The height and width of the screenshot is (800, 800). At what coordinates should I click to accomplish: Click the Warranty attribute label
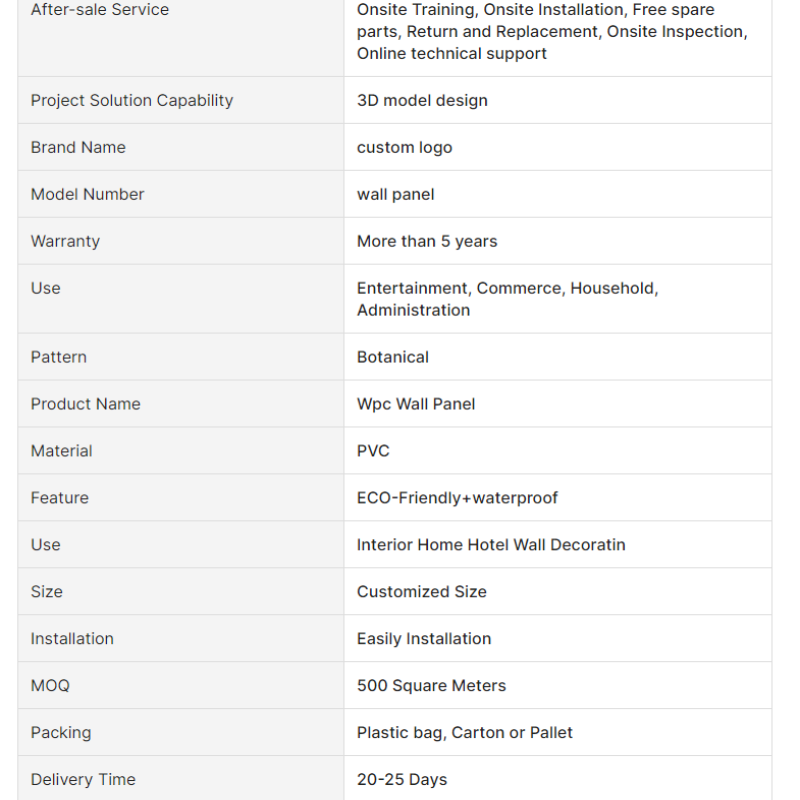65,241
